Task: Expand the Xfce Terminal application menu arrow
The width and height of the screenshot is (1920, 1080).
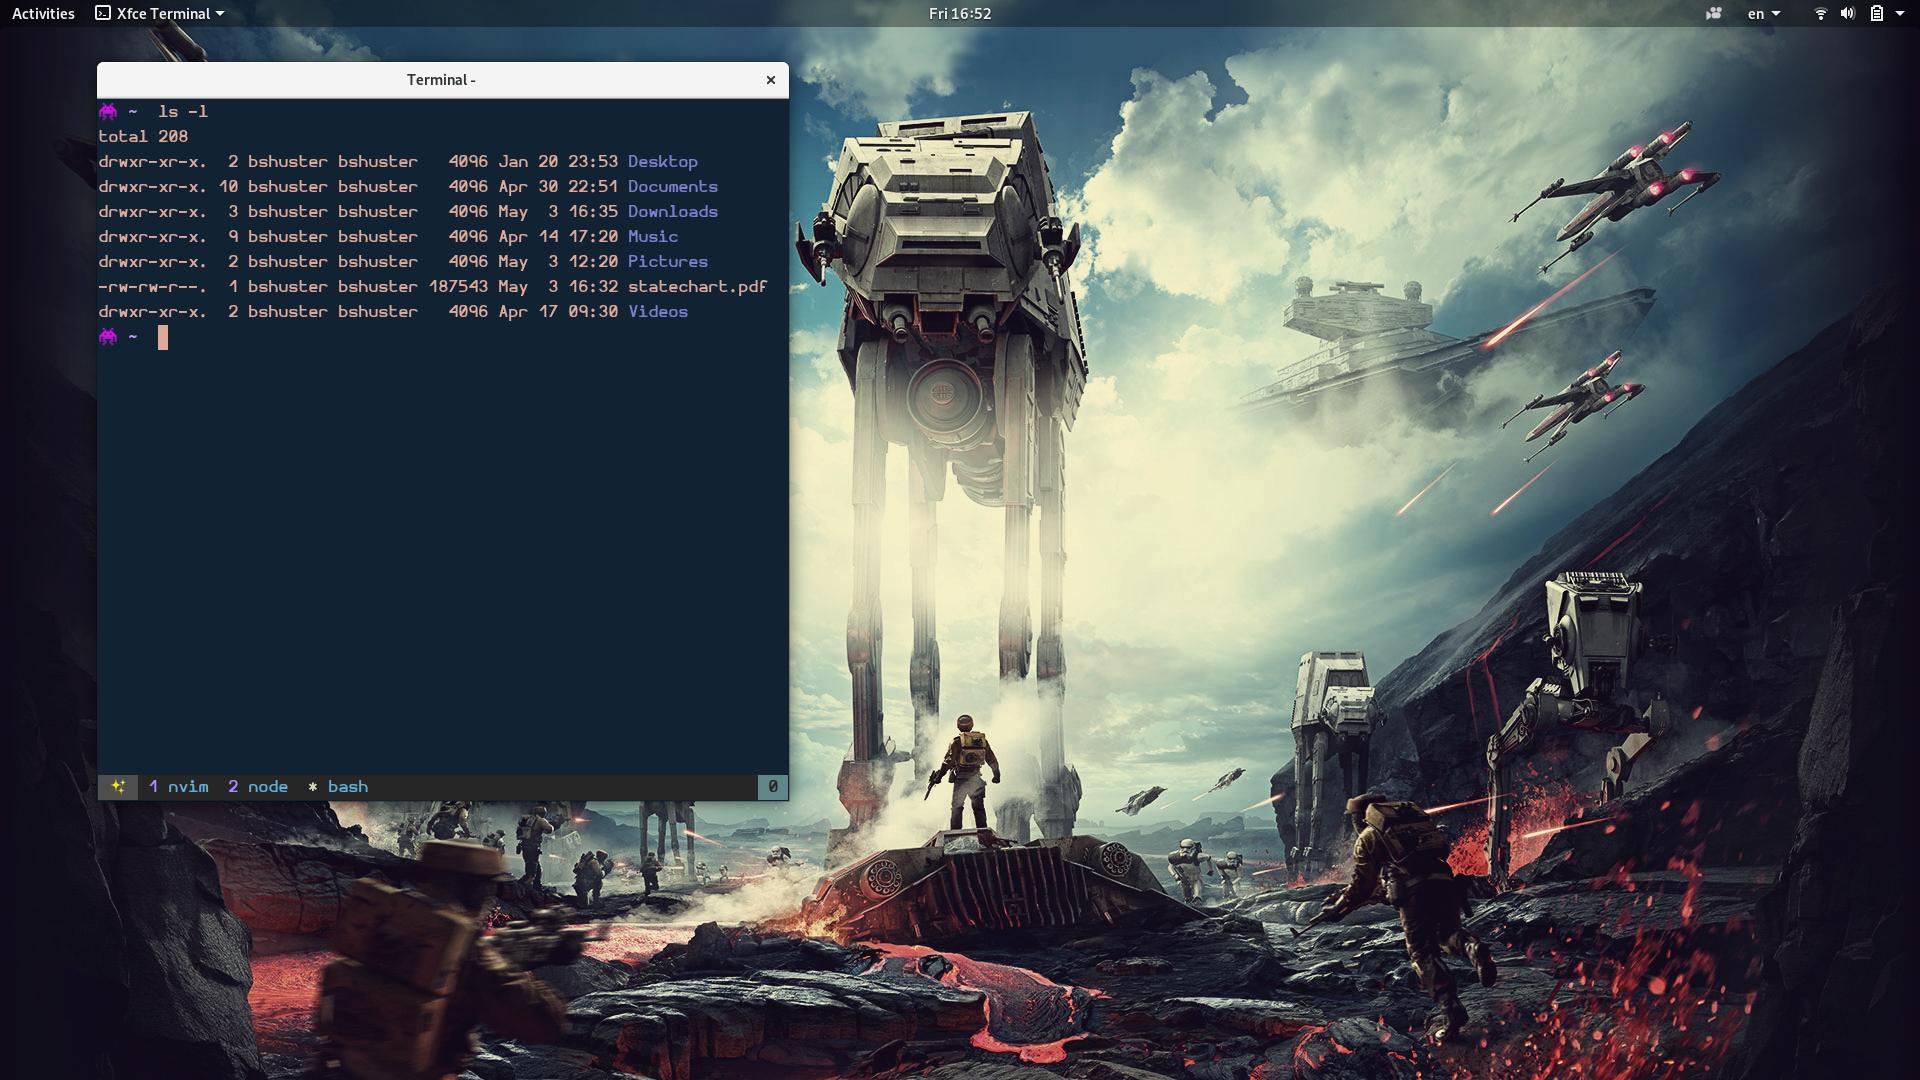Action: (x=220, y=14)
